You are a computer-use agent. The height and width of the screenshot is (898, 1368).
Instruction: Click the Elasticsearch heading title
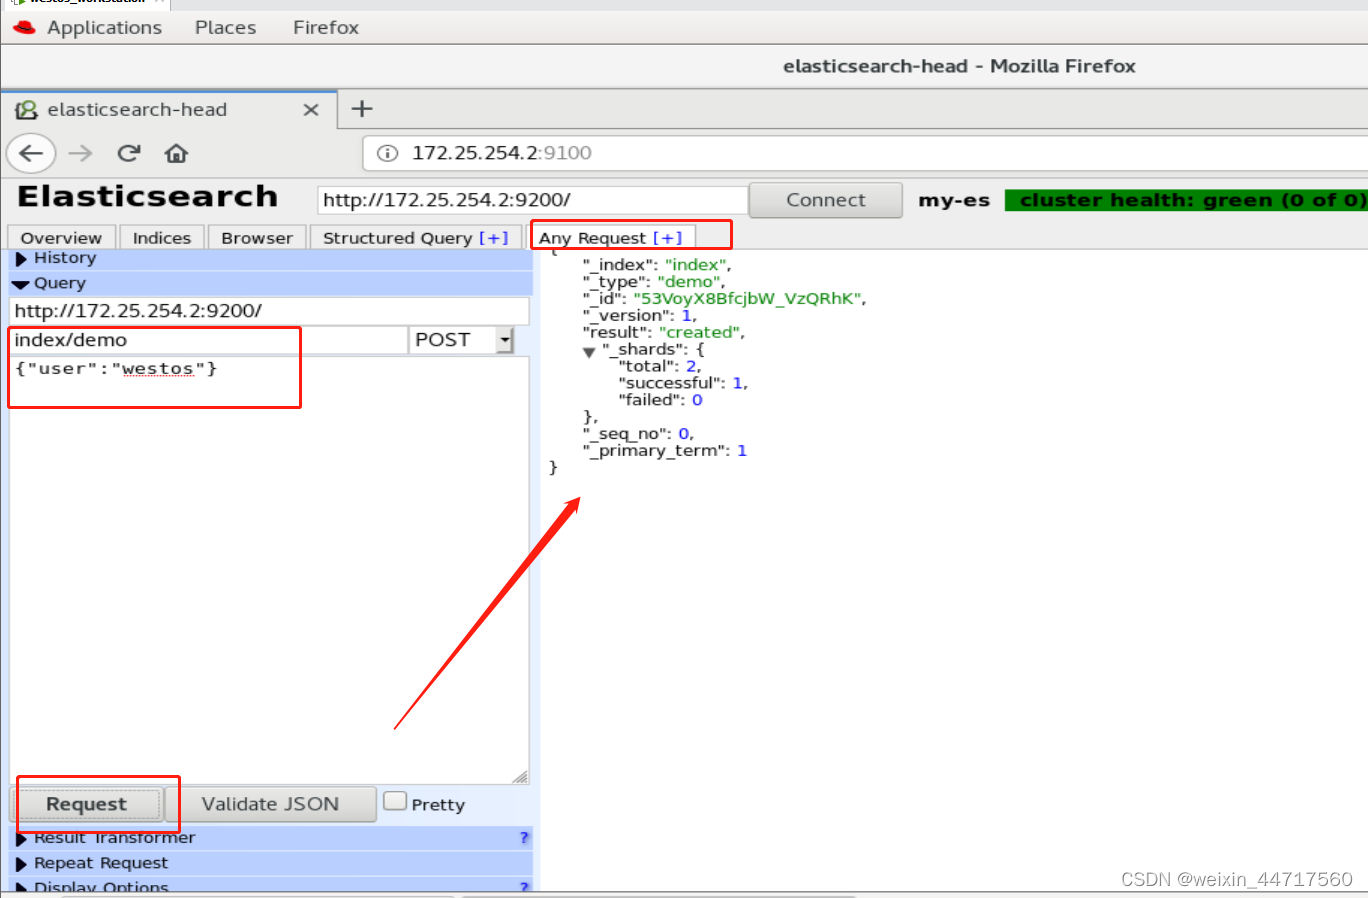click(x=148, y=196)
